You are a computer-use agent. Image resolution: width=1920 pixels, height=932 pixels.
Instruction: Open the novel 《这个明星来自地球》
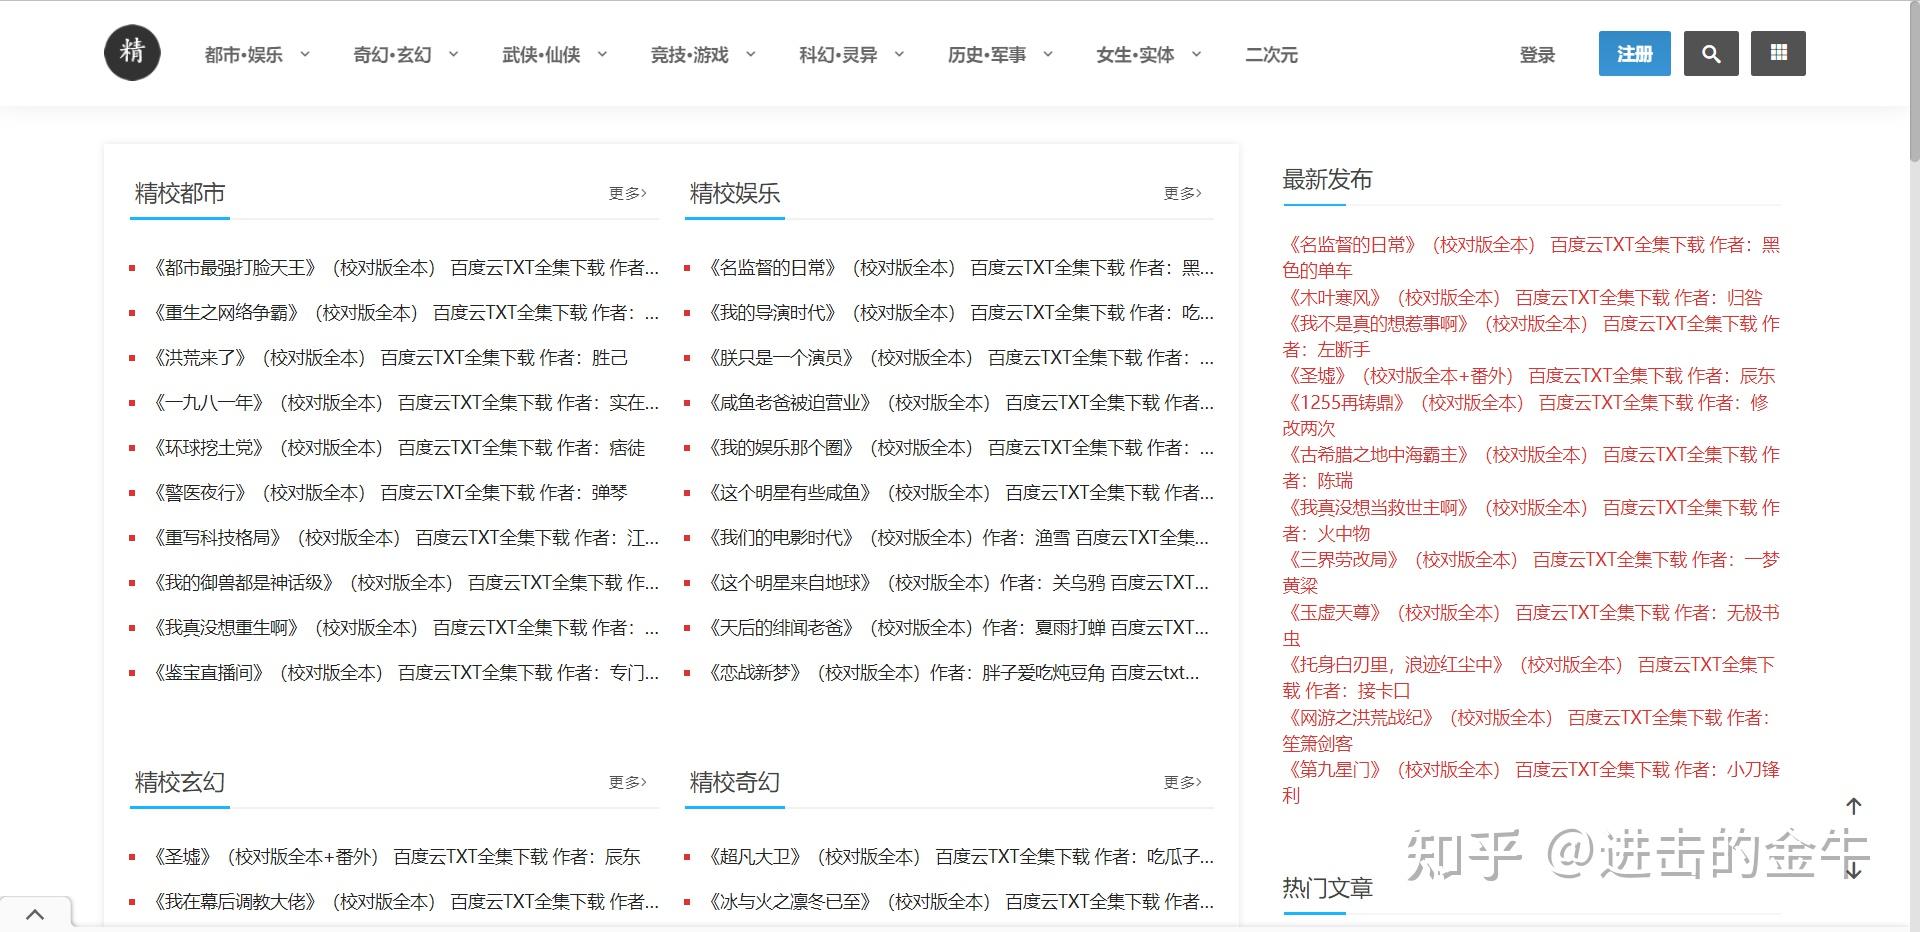[956, 583]
